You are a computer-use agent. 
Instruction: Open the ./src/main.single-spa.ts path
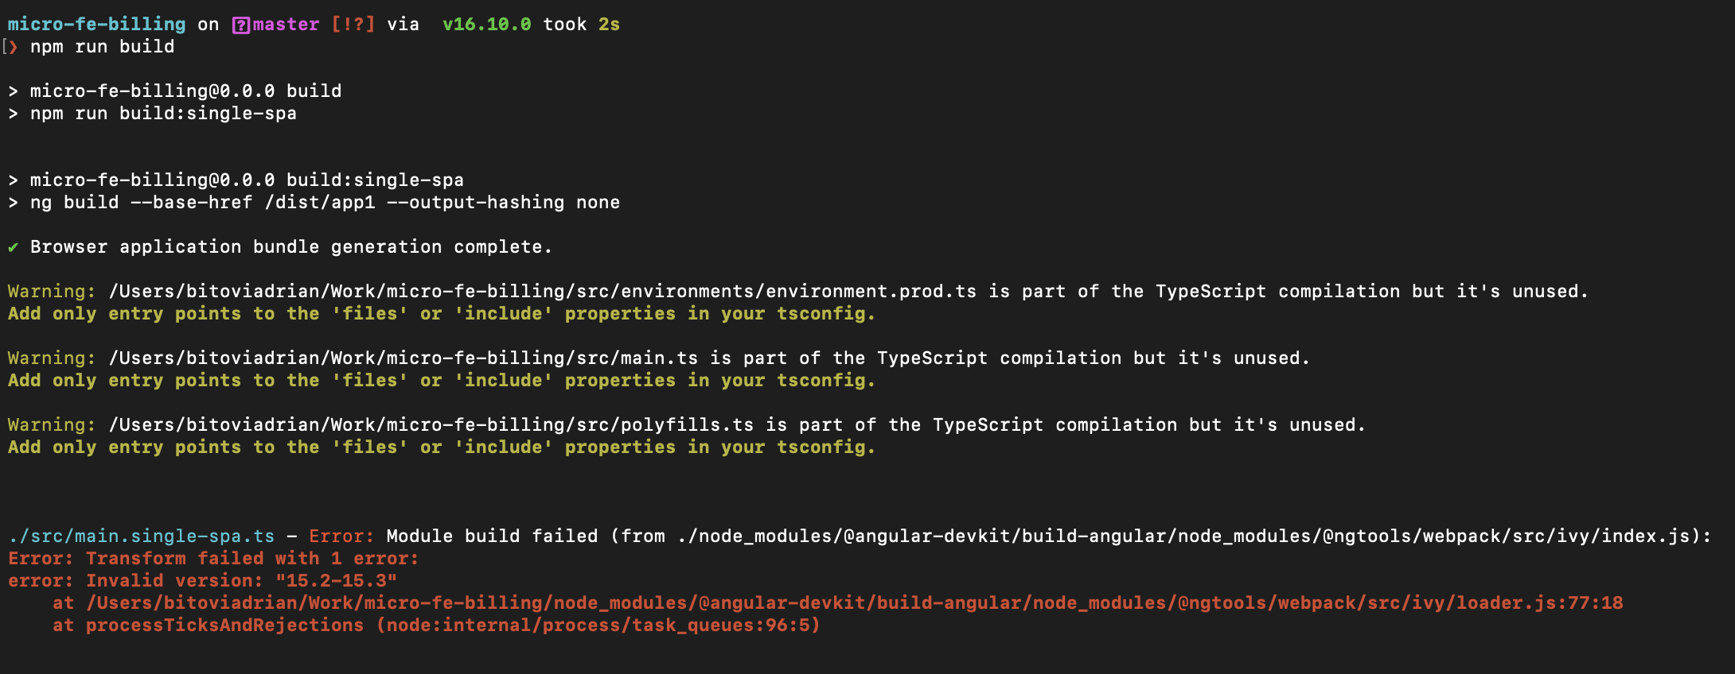click(x=141, y=537)
